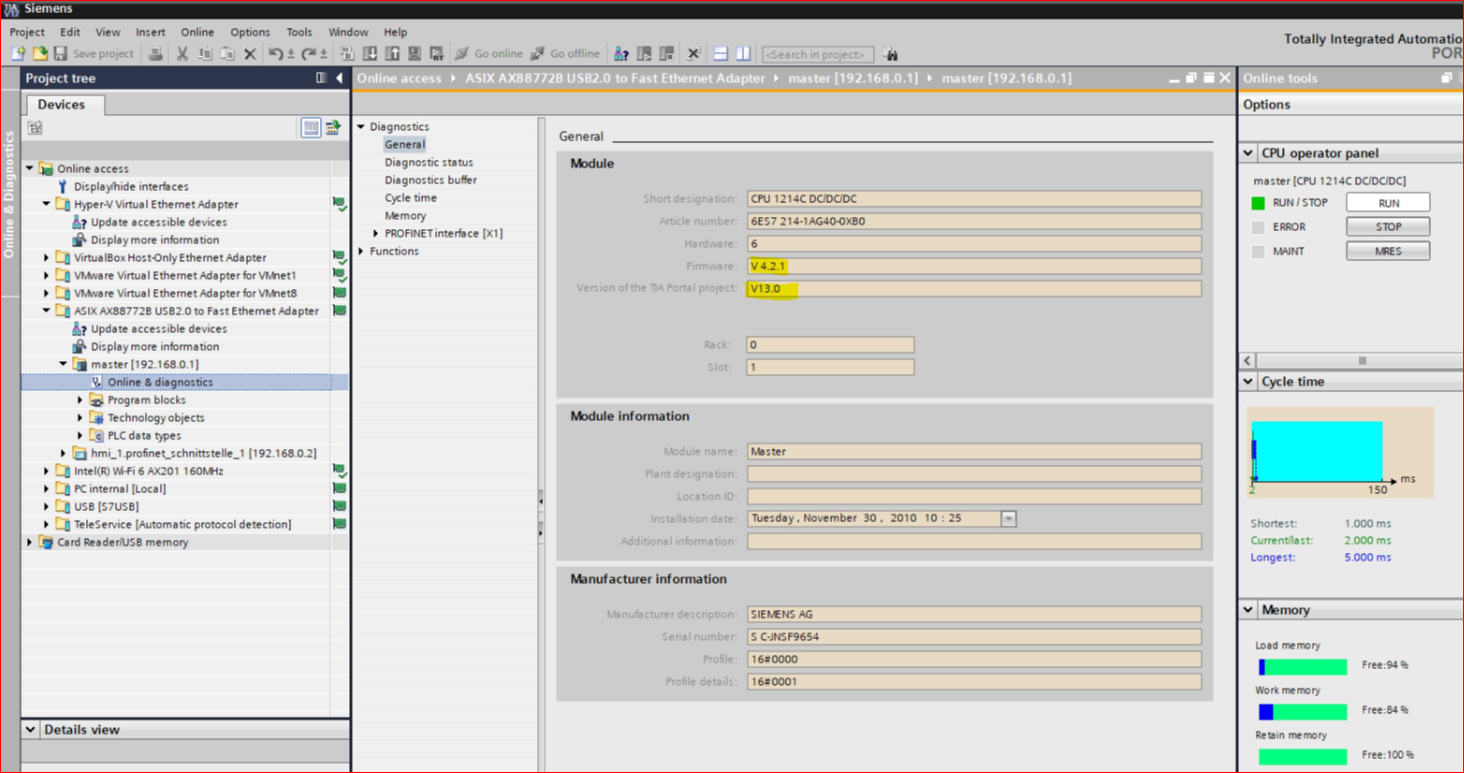
Task: Expand the Program blocks tree node
Action: (x=81, y=400)
